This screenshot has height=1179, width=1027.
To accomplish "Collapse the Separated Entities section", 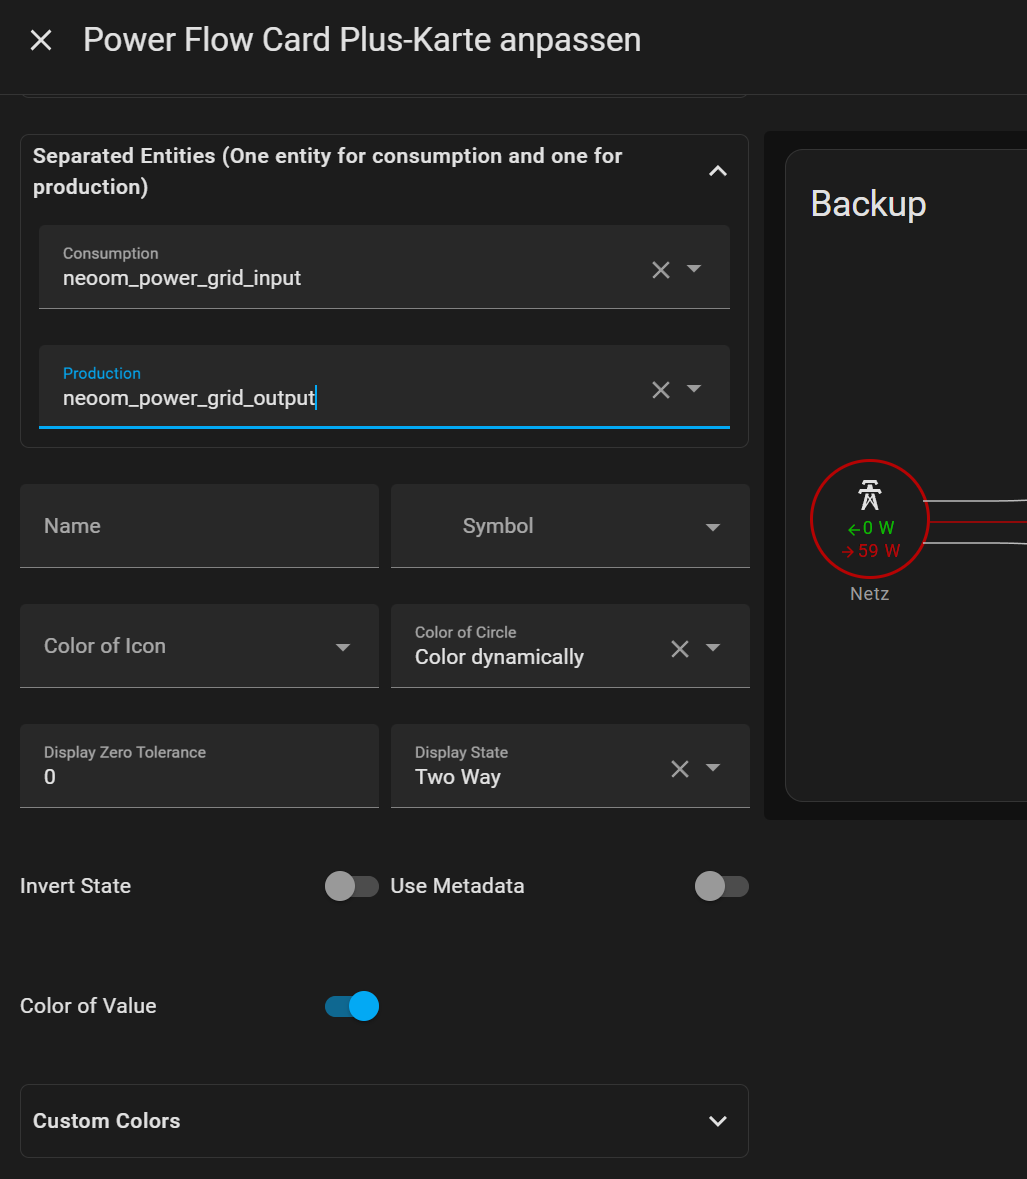I will tap(717, 171).
